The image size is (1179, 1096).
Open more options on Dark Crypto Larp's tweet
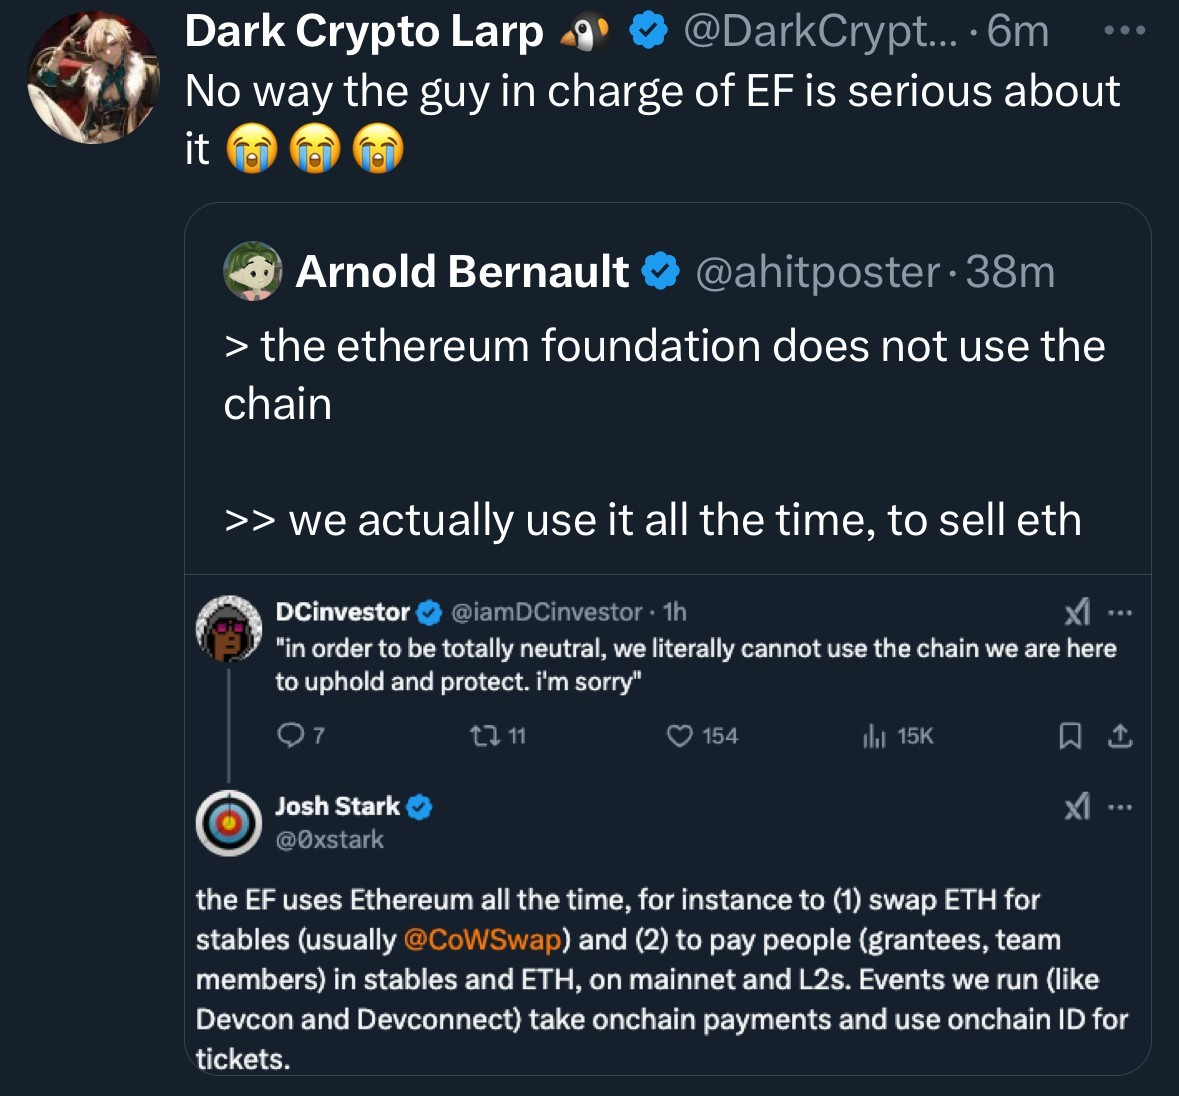(x=1124, y=31)
